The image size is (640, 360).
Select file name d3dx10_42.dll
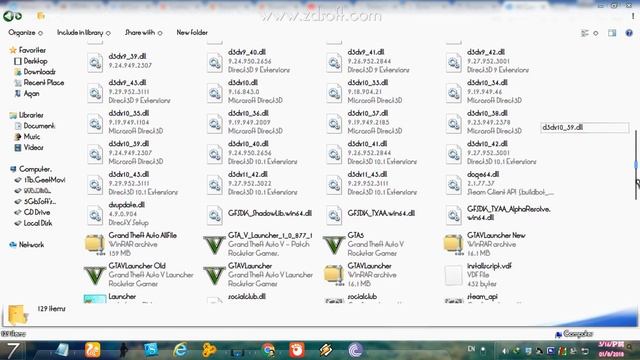[487, 144]
